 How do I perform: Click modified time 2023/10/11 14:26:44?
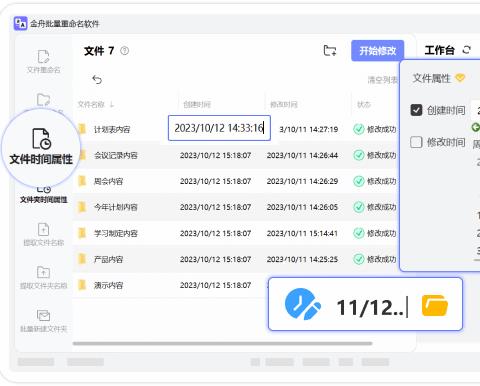point(302,155)
